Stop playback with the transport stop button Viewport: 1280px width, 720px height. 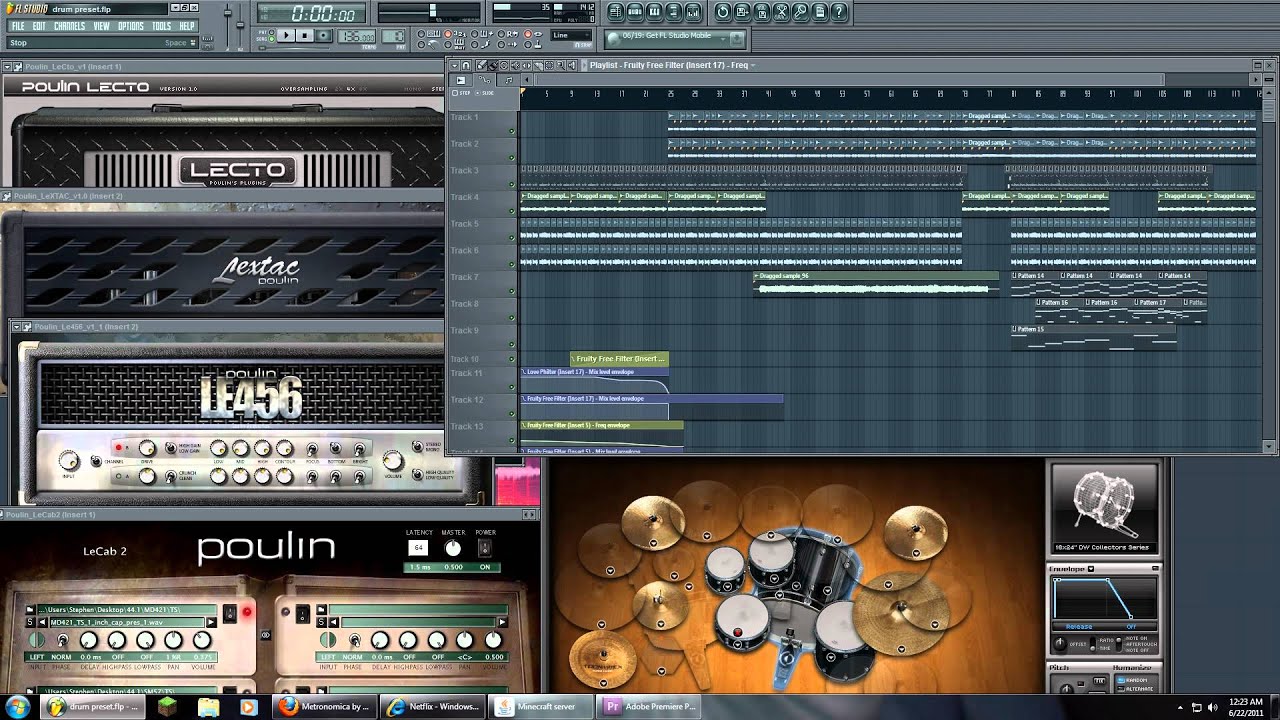click(305, 35)
